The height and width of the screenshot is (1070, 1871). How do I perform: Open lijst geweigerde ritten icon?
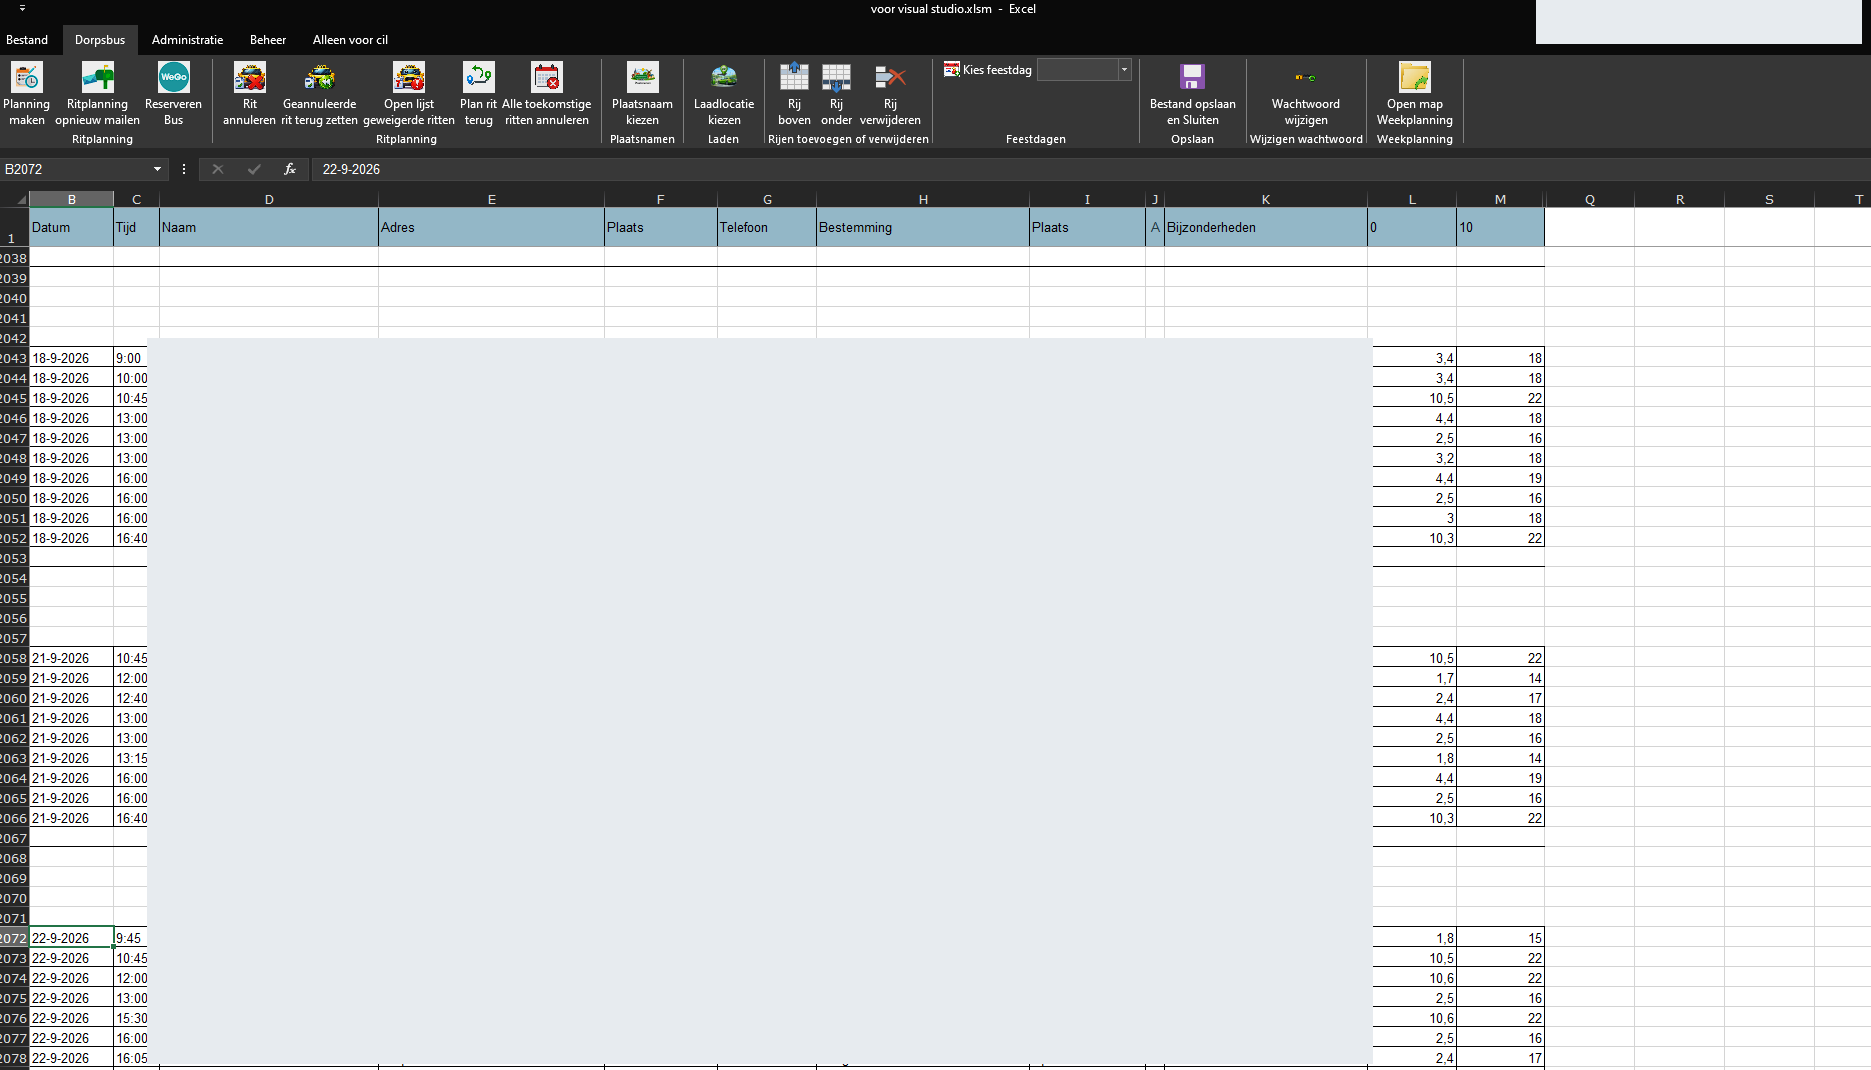[x=409, y=78]
